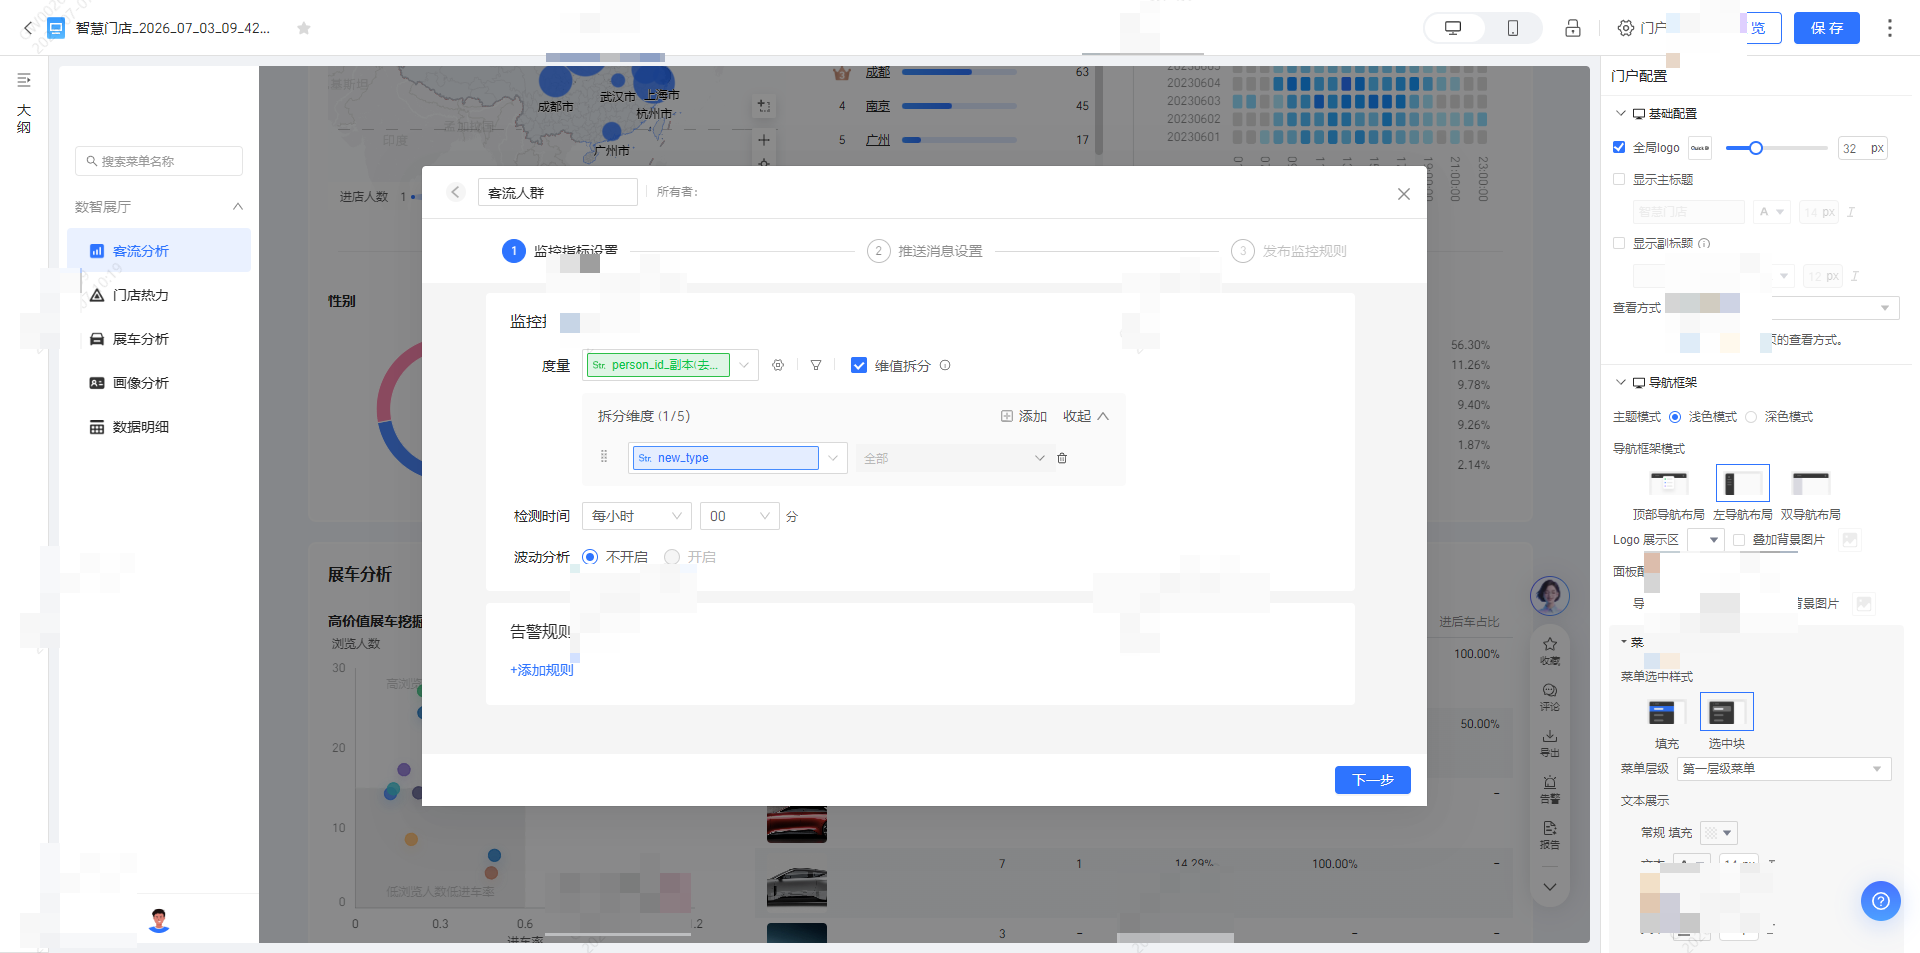Click the filter funnel icon beside measure
The image size is (1920, 953).
click(816, 366)
